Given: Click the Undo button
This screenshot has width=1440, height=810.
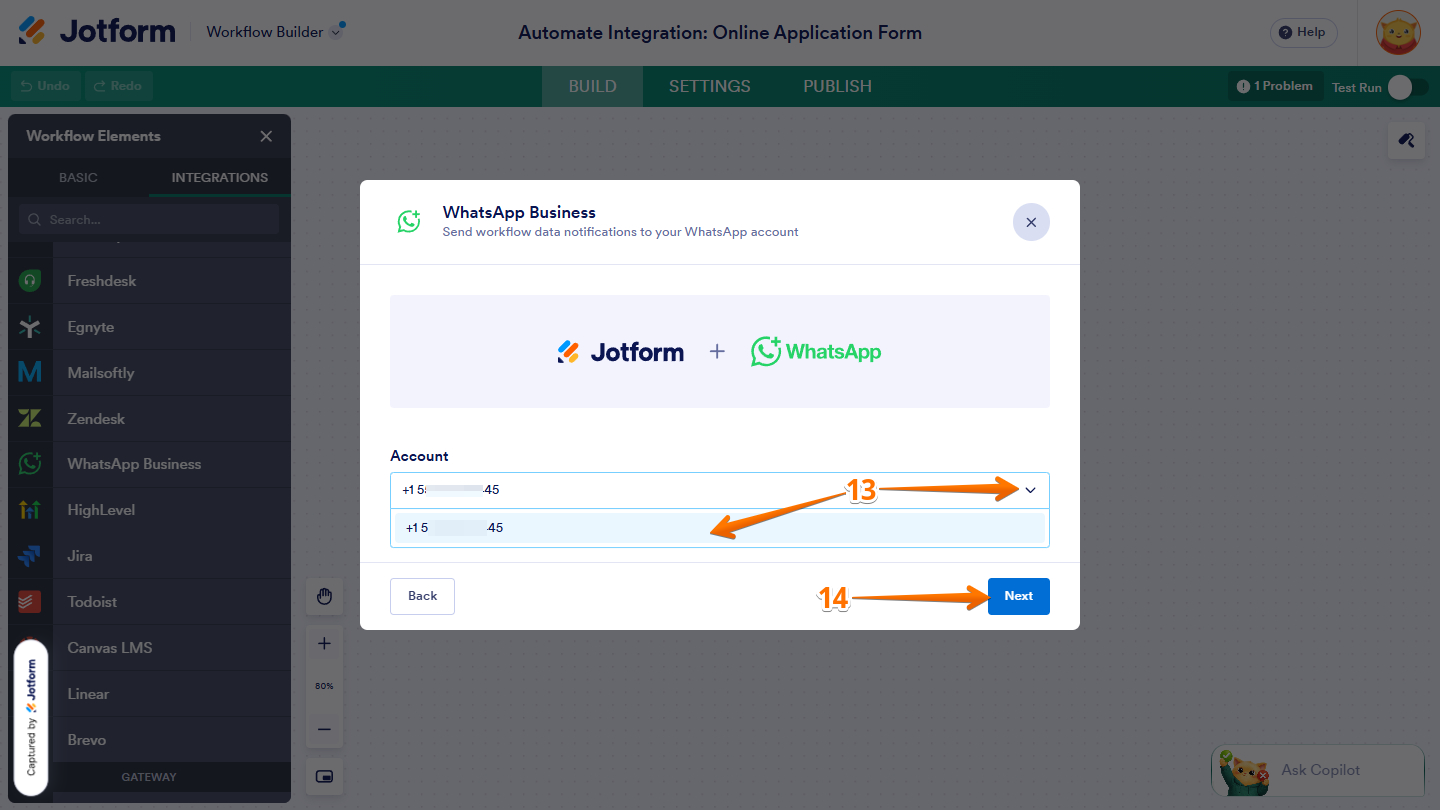Looking at the screenshot, I should 47,86.
